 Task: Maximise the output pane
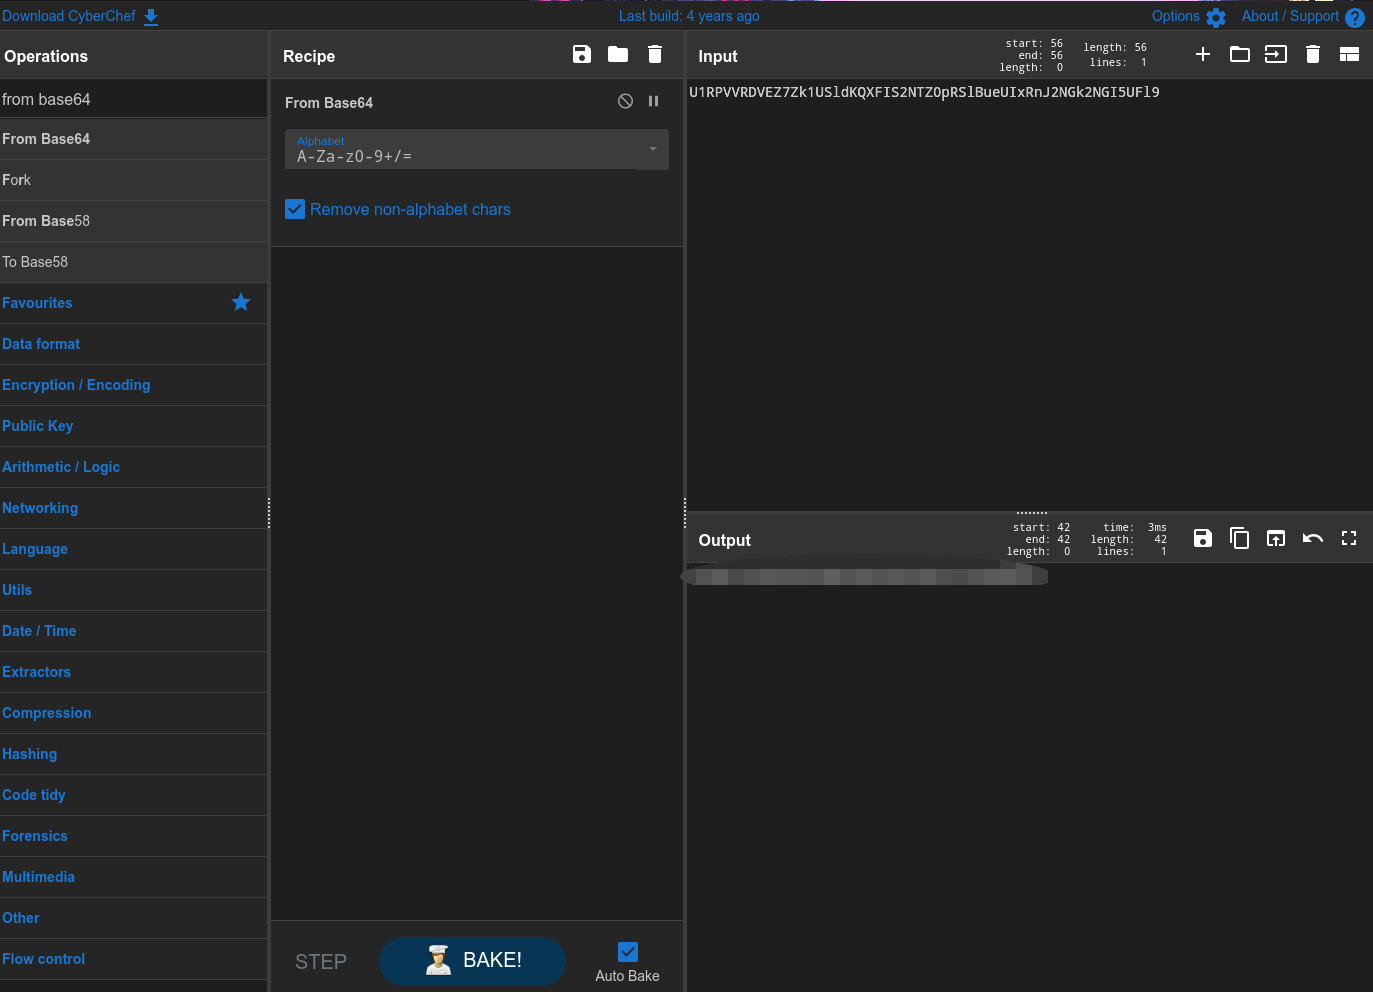[x=1349, y=539]
